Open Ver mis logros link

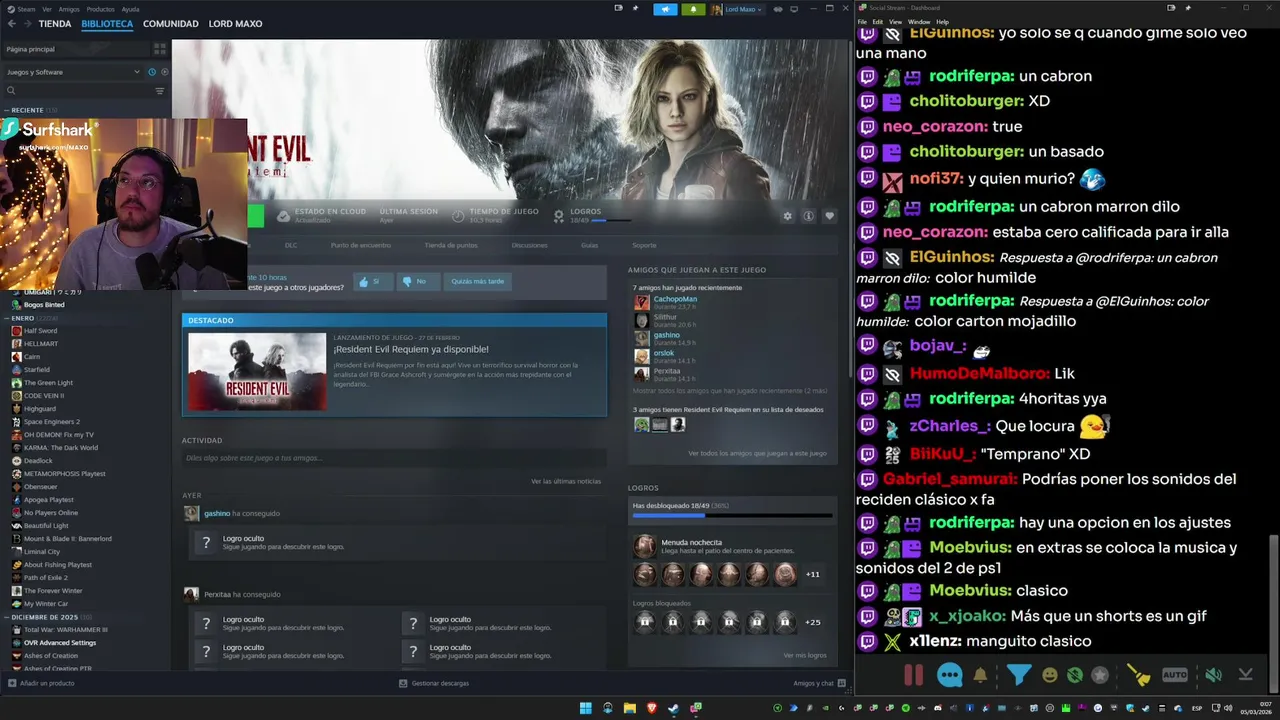(x=805, y=655)
